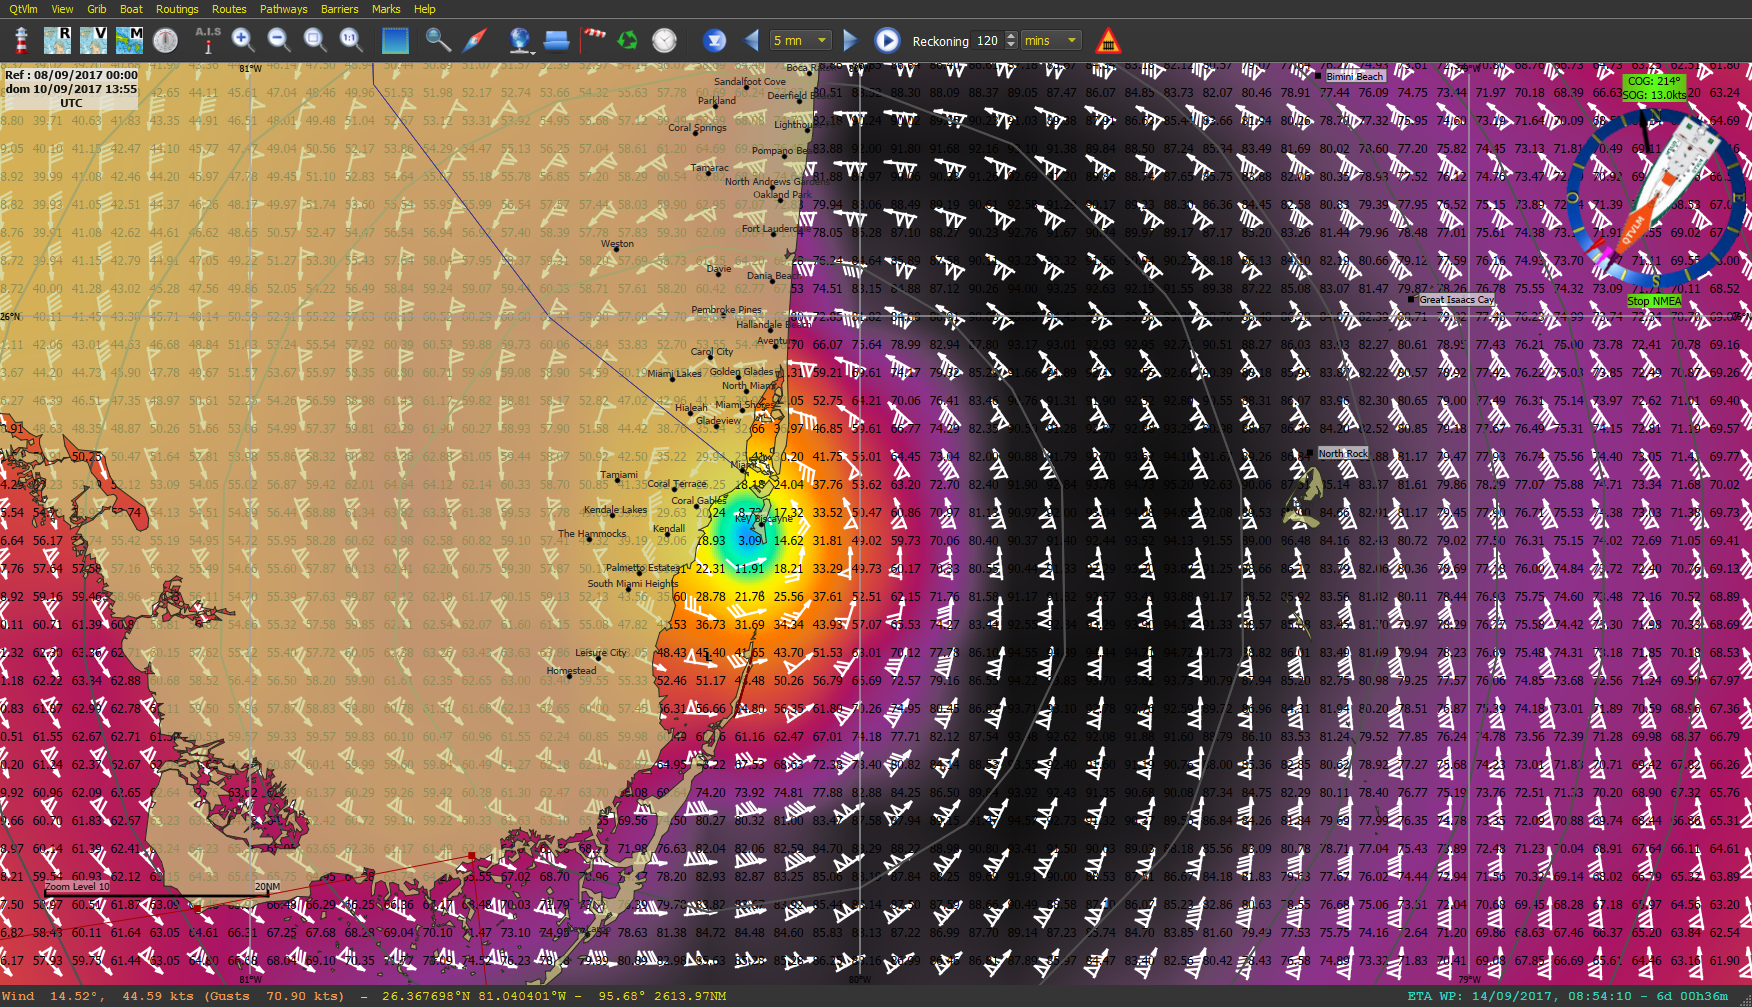
Task: Click the Great Isaacs Cay mark label
Action: tap(1456, 300)
